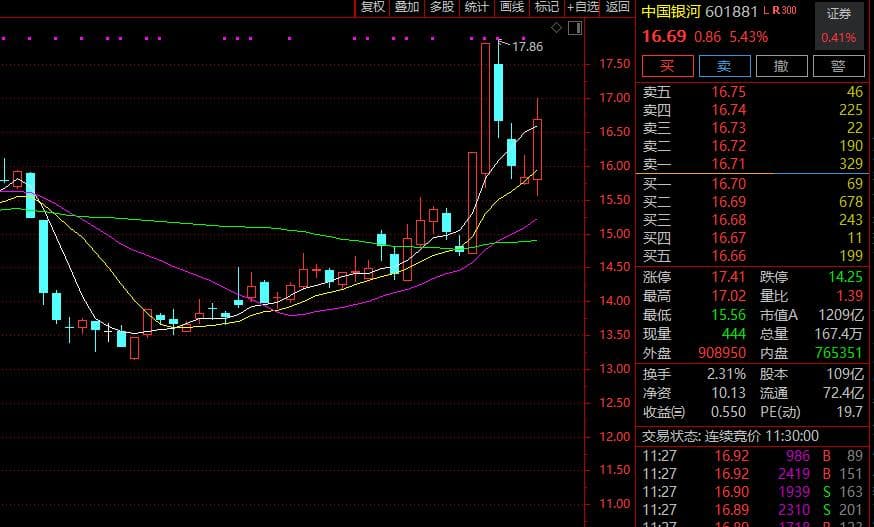Select the 买四 price 16.67

click(729, 238)
